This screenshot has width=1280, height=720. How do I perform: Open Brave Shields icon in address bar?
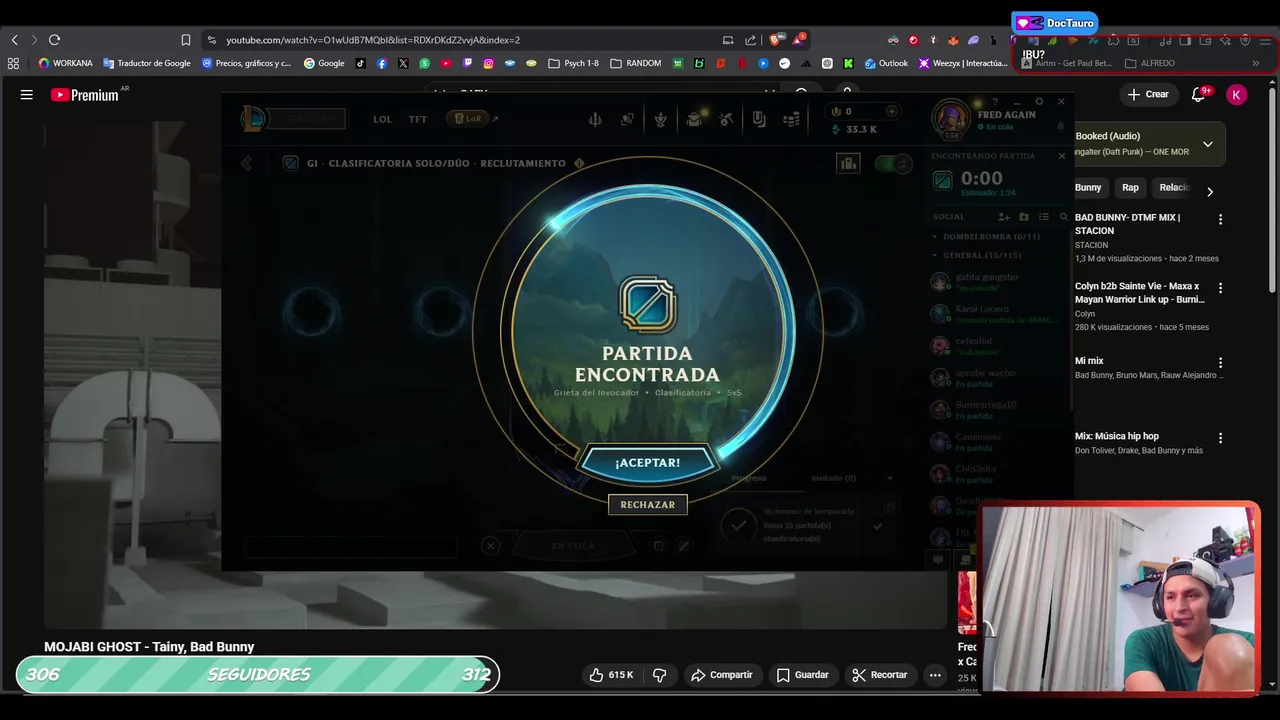pyautogui.click(x=774, y=40)
